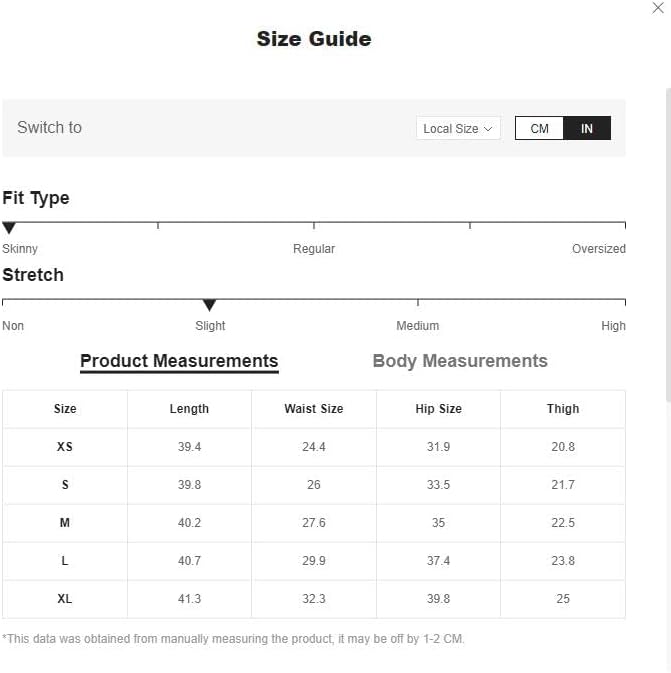The image size is (671, 673).
Task: Click the Size column header
Action: (x=65, y=409)
